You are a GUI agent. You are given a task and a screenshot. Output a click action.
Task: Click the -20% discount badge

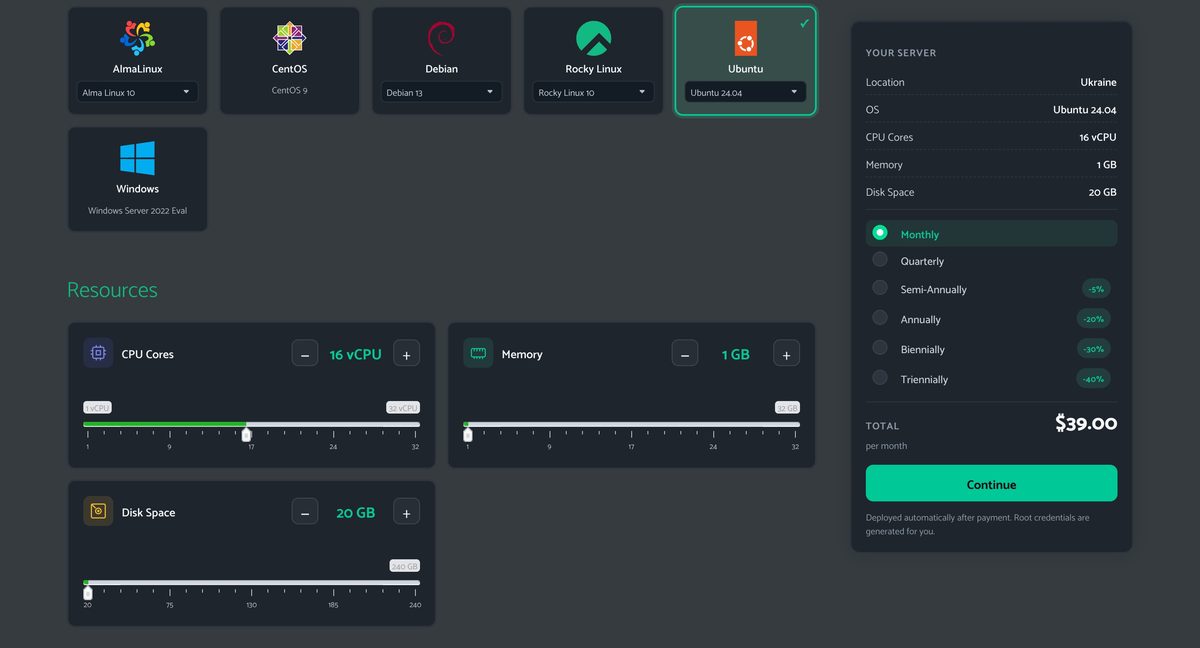(1094, 319)
